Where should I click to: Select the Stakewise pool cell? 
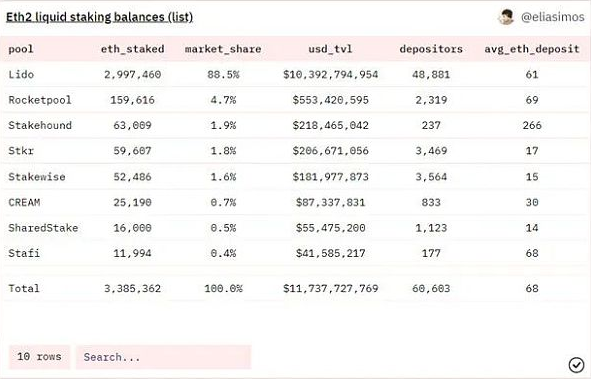[x=37, y=177]
